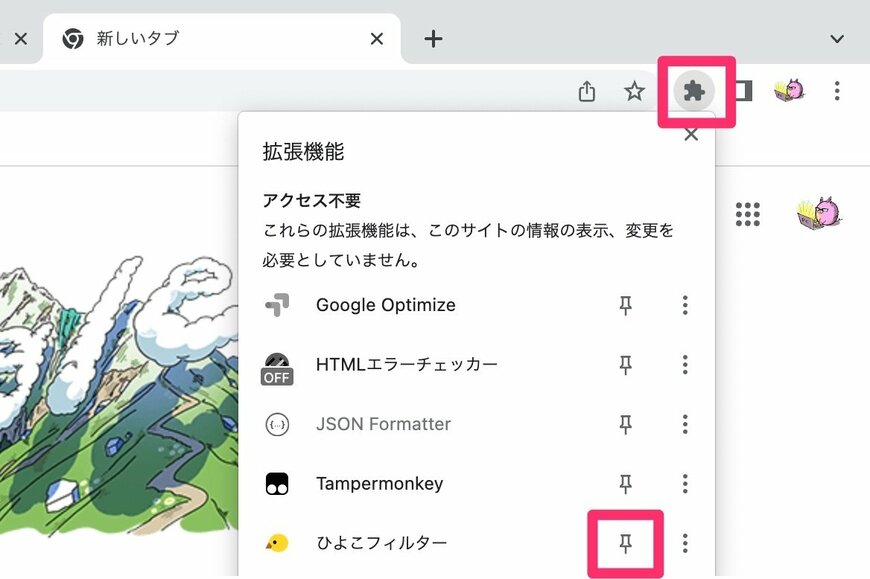Click the Tampermonkey extension icon

coord(277,483)
